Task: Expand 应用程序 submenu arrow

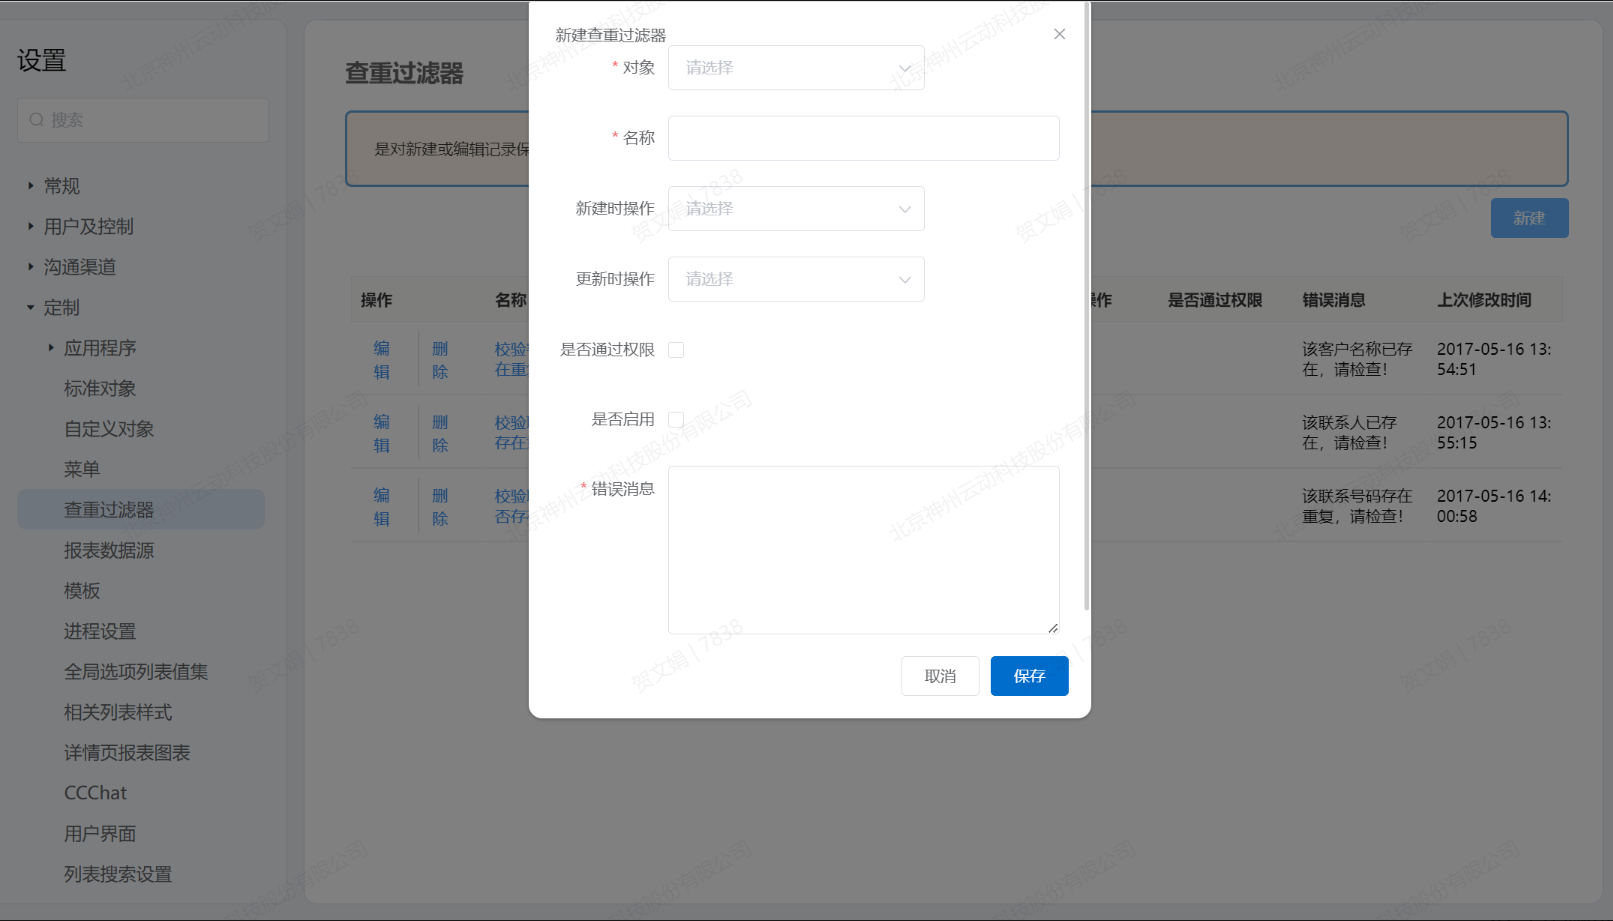Action: point(51,348)
